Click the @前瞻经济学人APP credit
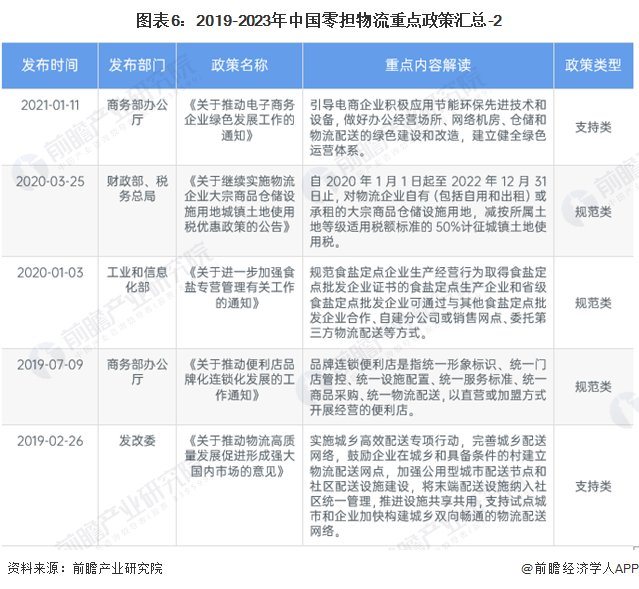Screen dimensions: 639x589 (x=580, y=569)
